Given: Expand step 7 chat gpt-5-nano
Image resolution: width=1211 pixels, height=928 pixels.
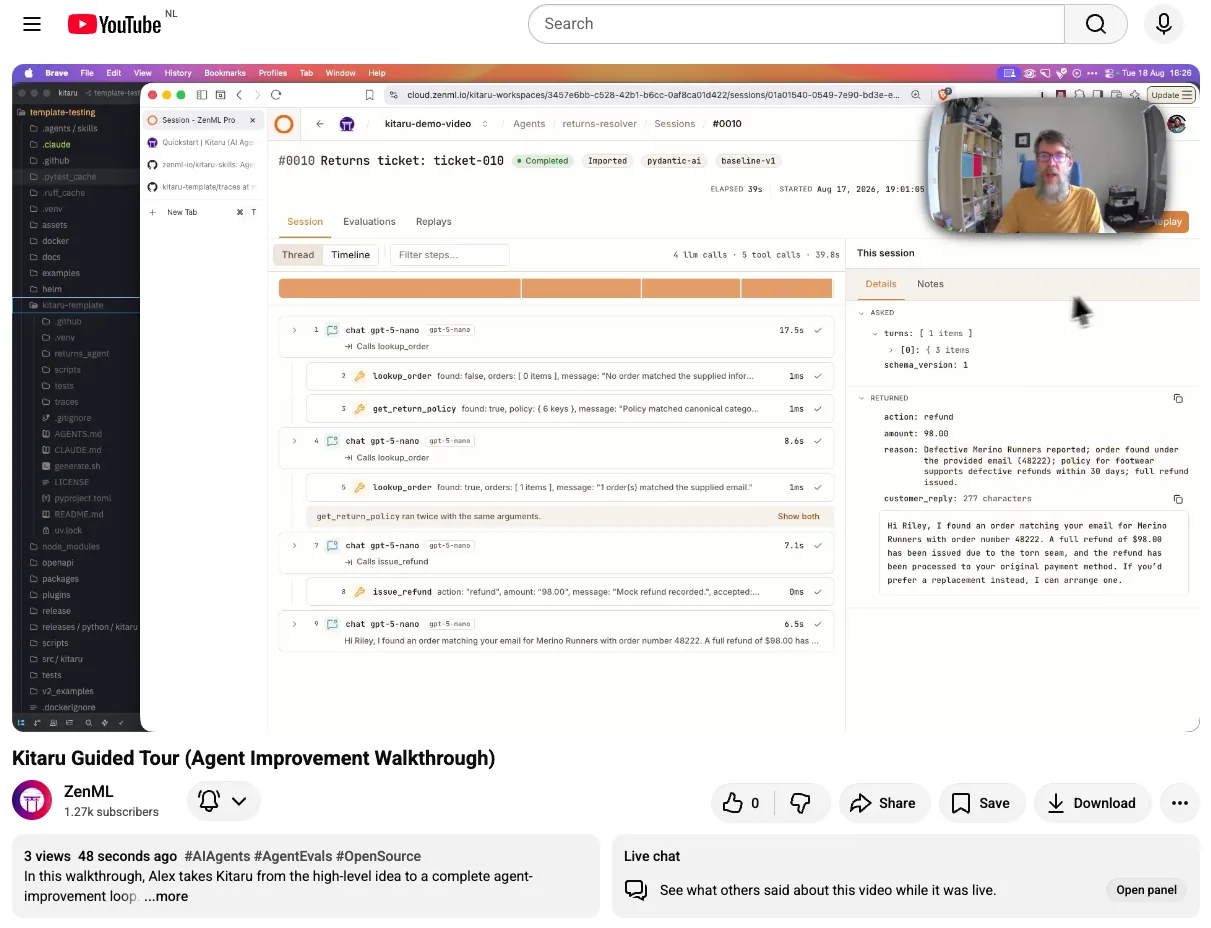Looking at the screenshot, I should [x=294, y=546].
